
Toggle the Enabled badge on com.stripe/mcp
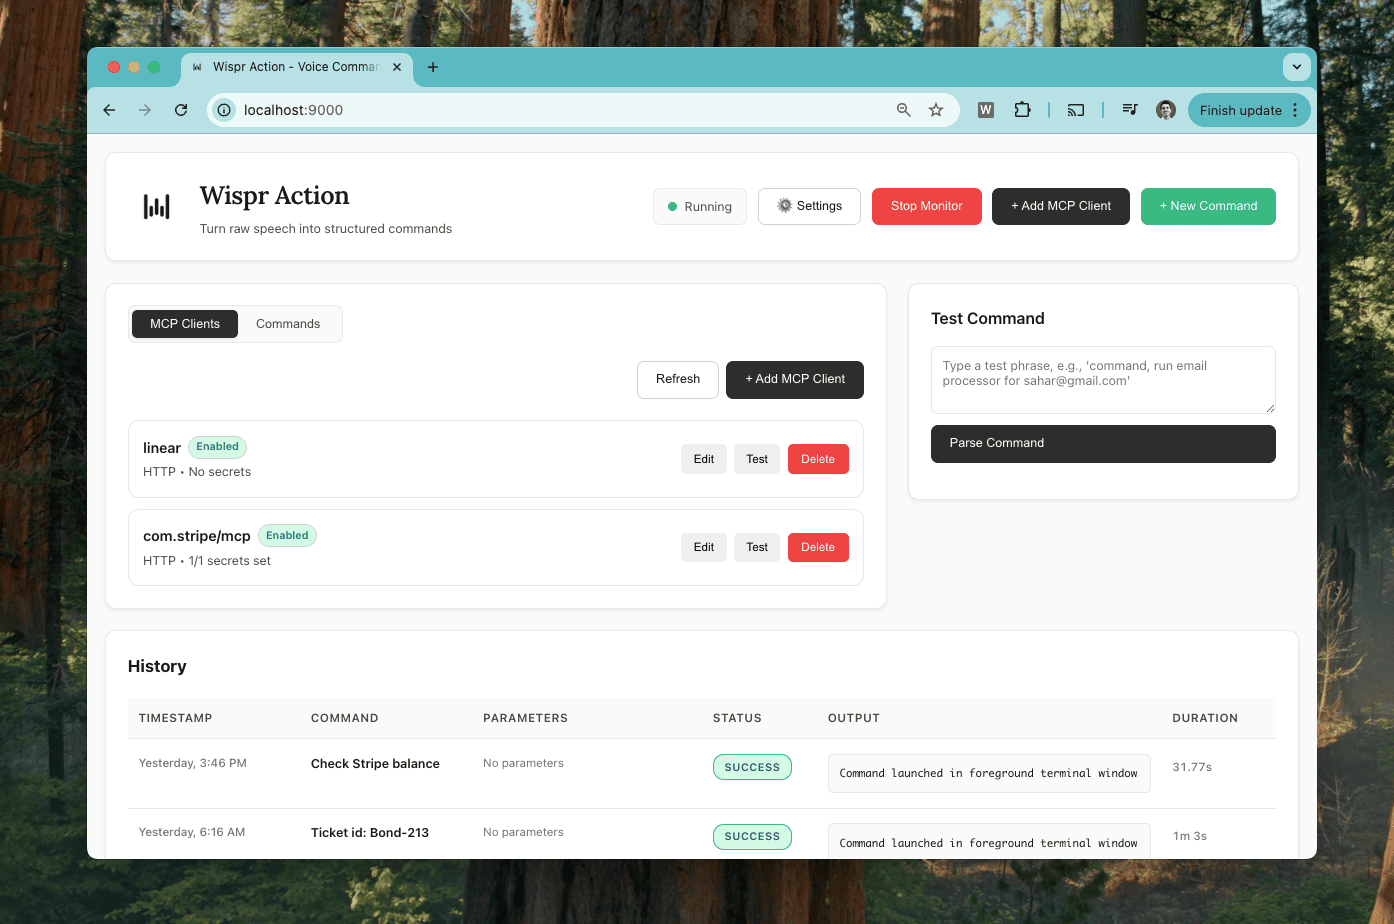[287, 535]
